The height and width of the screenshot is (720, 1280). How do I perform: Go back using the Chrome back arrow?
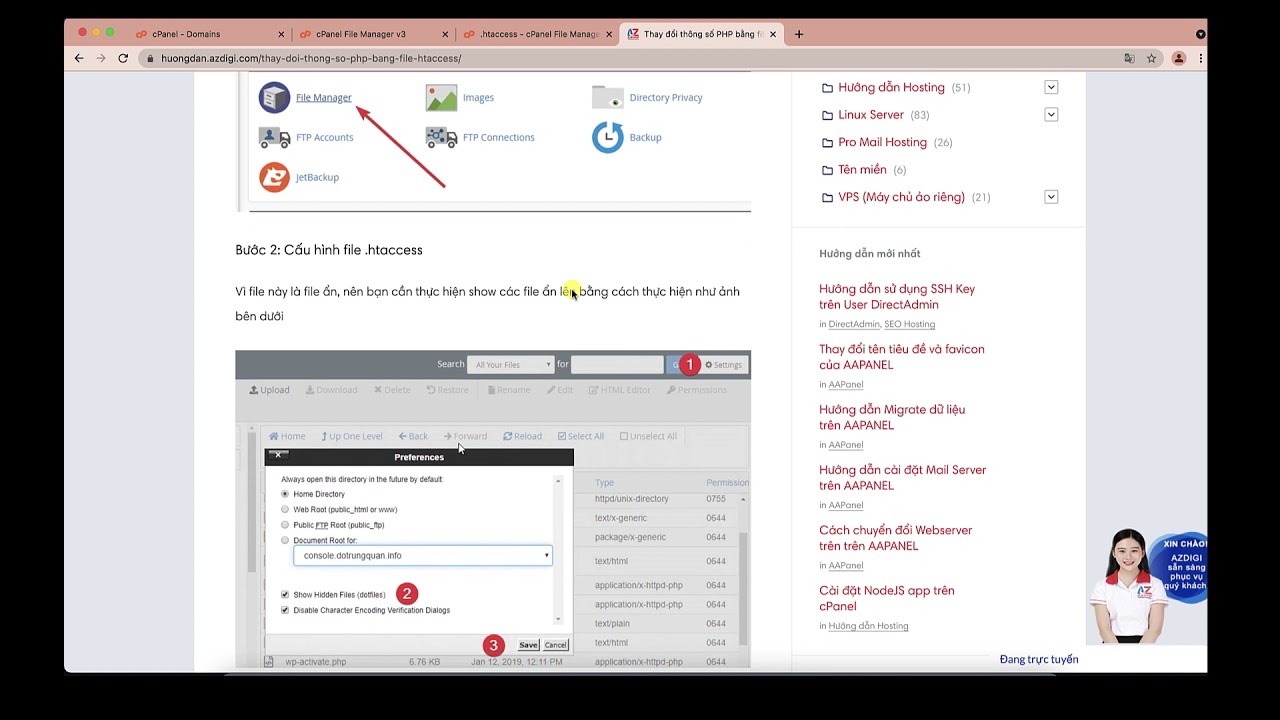79,58
